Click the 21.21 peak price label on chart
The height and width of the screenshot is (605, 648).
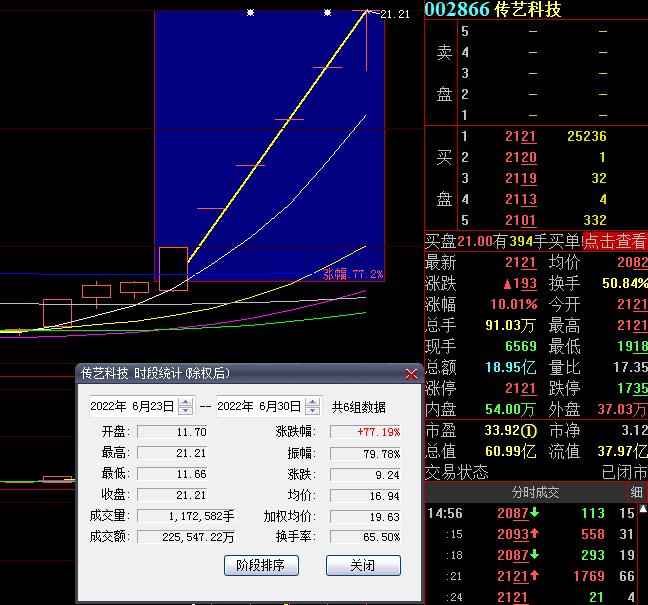tap(395, 14)
